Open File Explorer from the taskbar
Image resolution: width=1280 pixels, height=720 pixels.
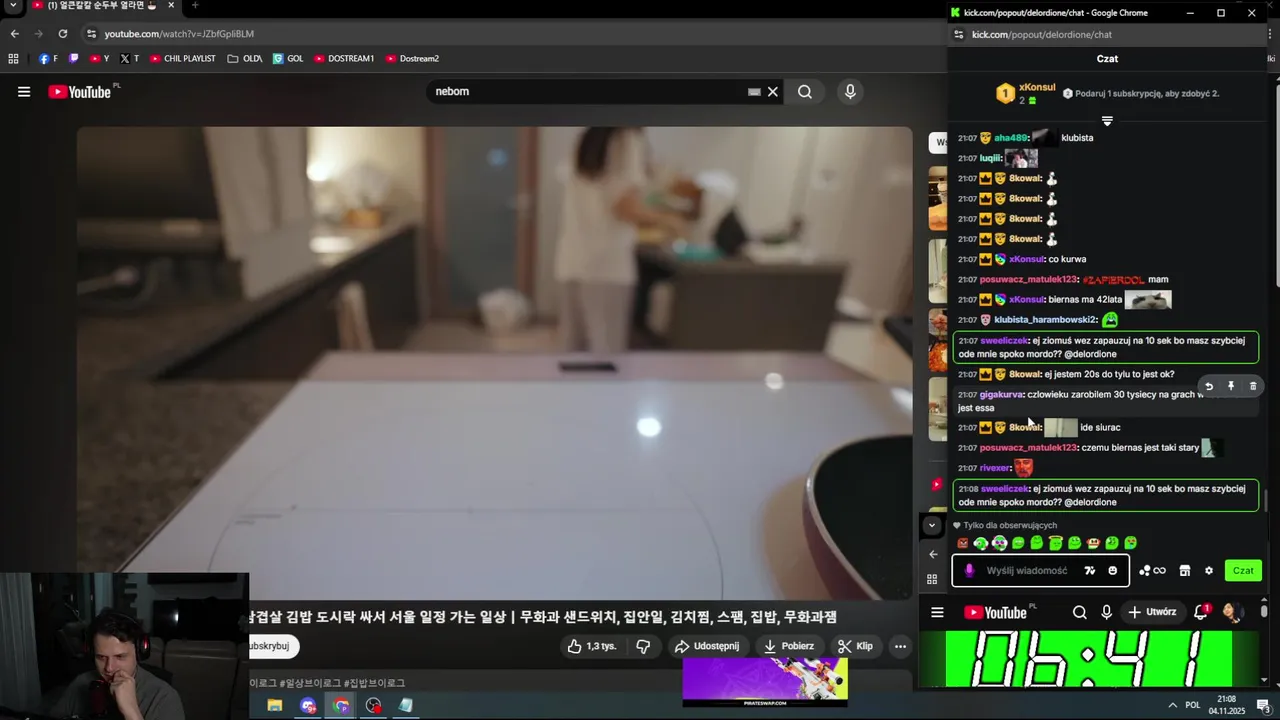[x=274, y=706]
